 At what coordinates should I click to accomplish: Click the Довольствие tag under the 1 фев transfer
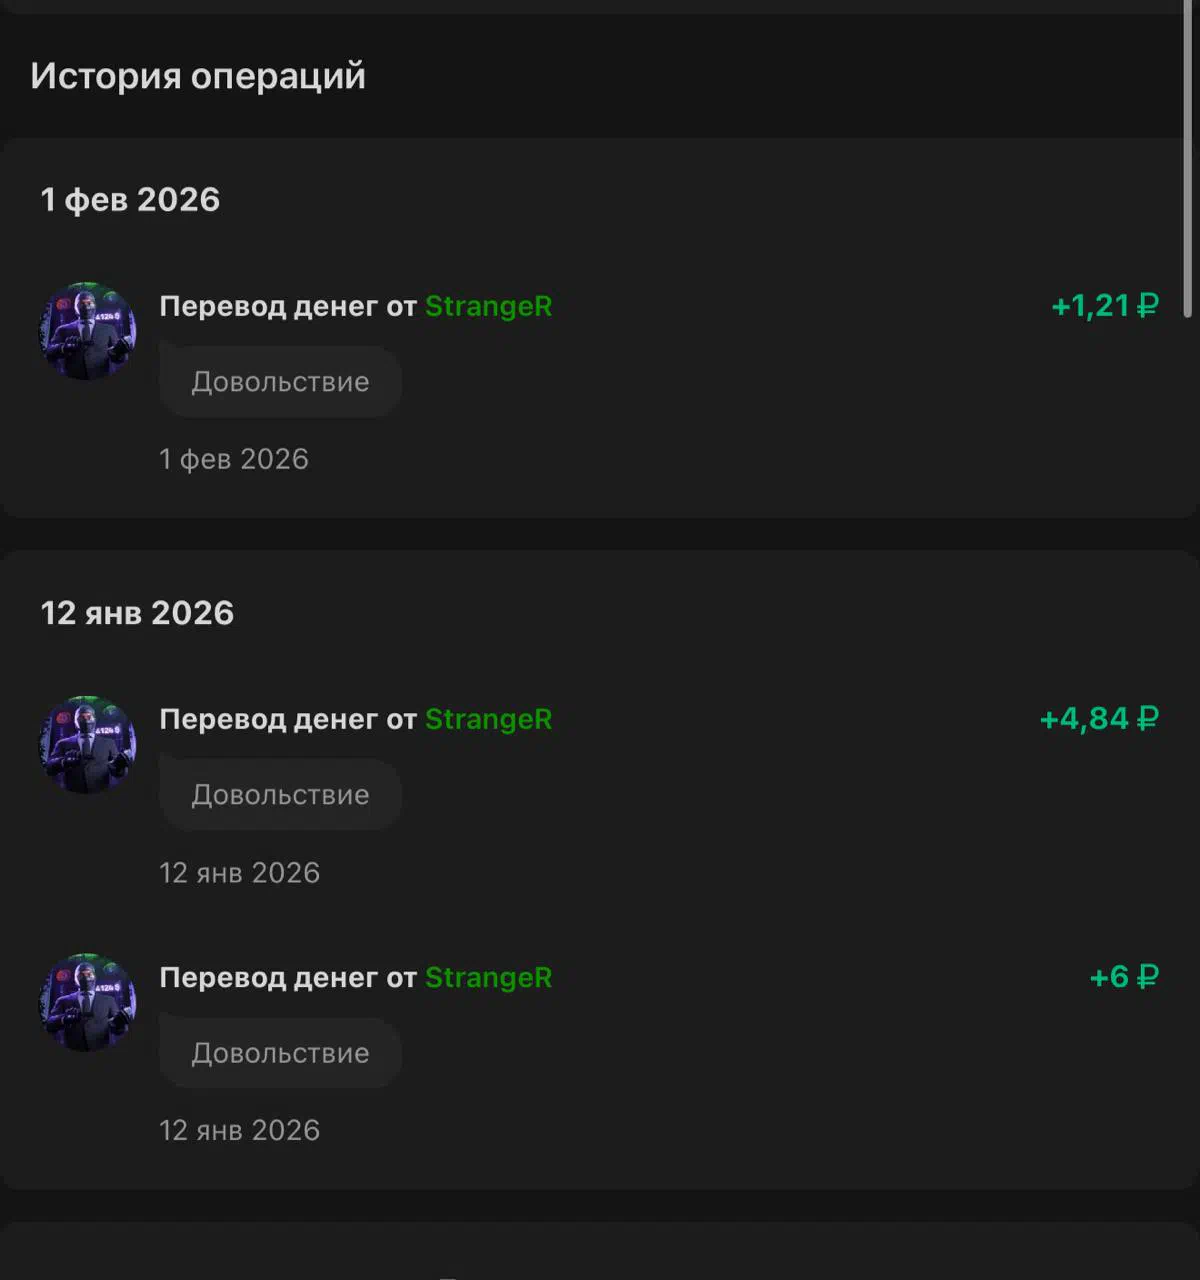coord(280,382)
